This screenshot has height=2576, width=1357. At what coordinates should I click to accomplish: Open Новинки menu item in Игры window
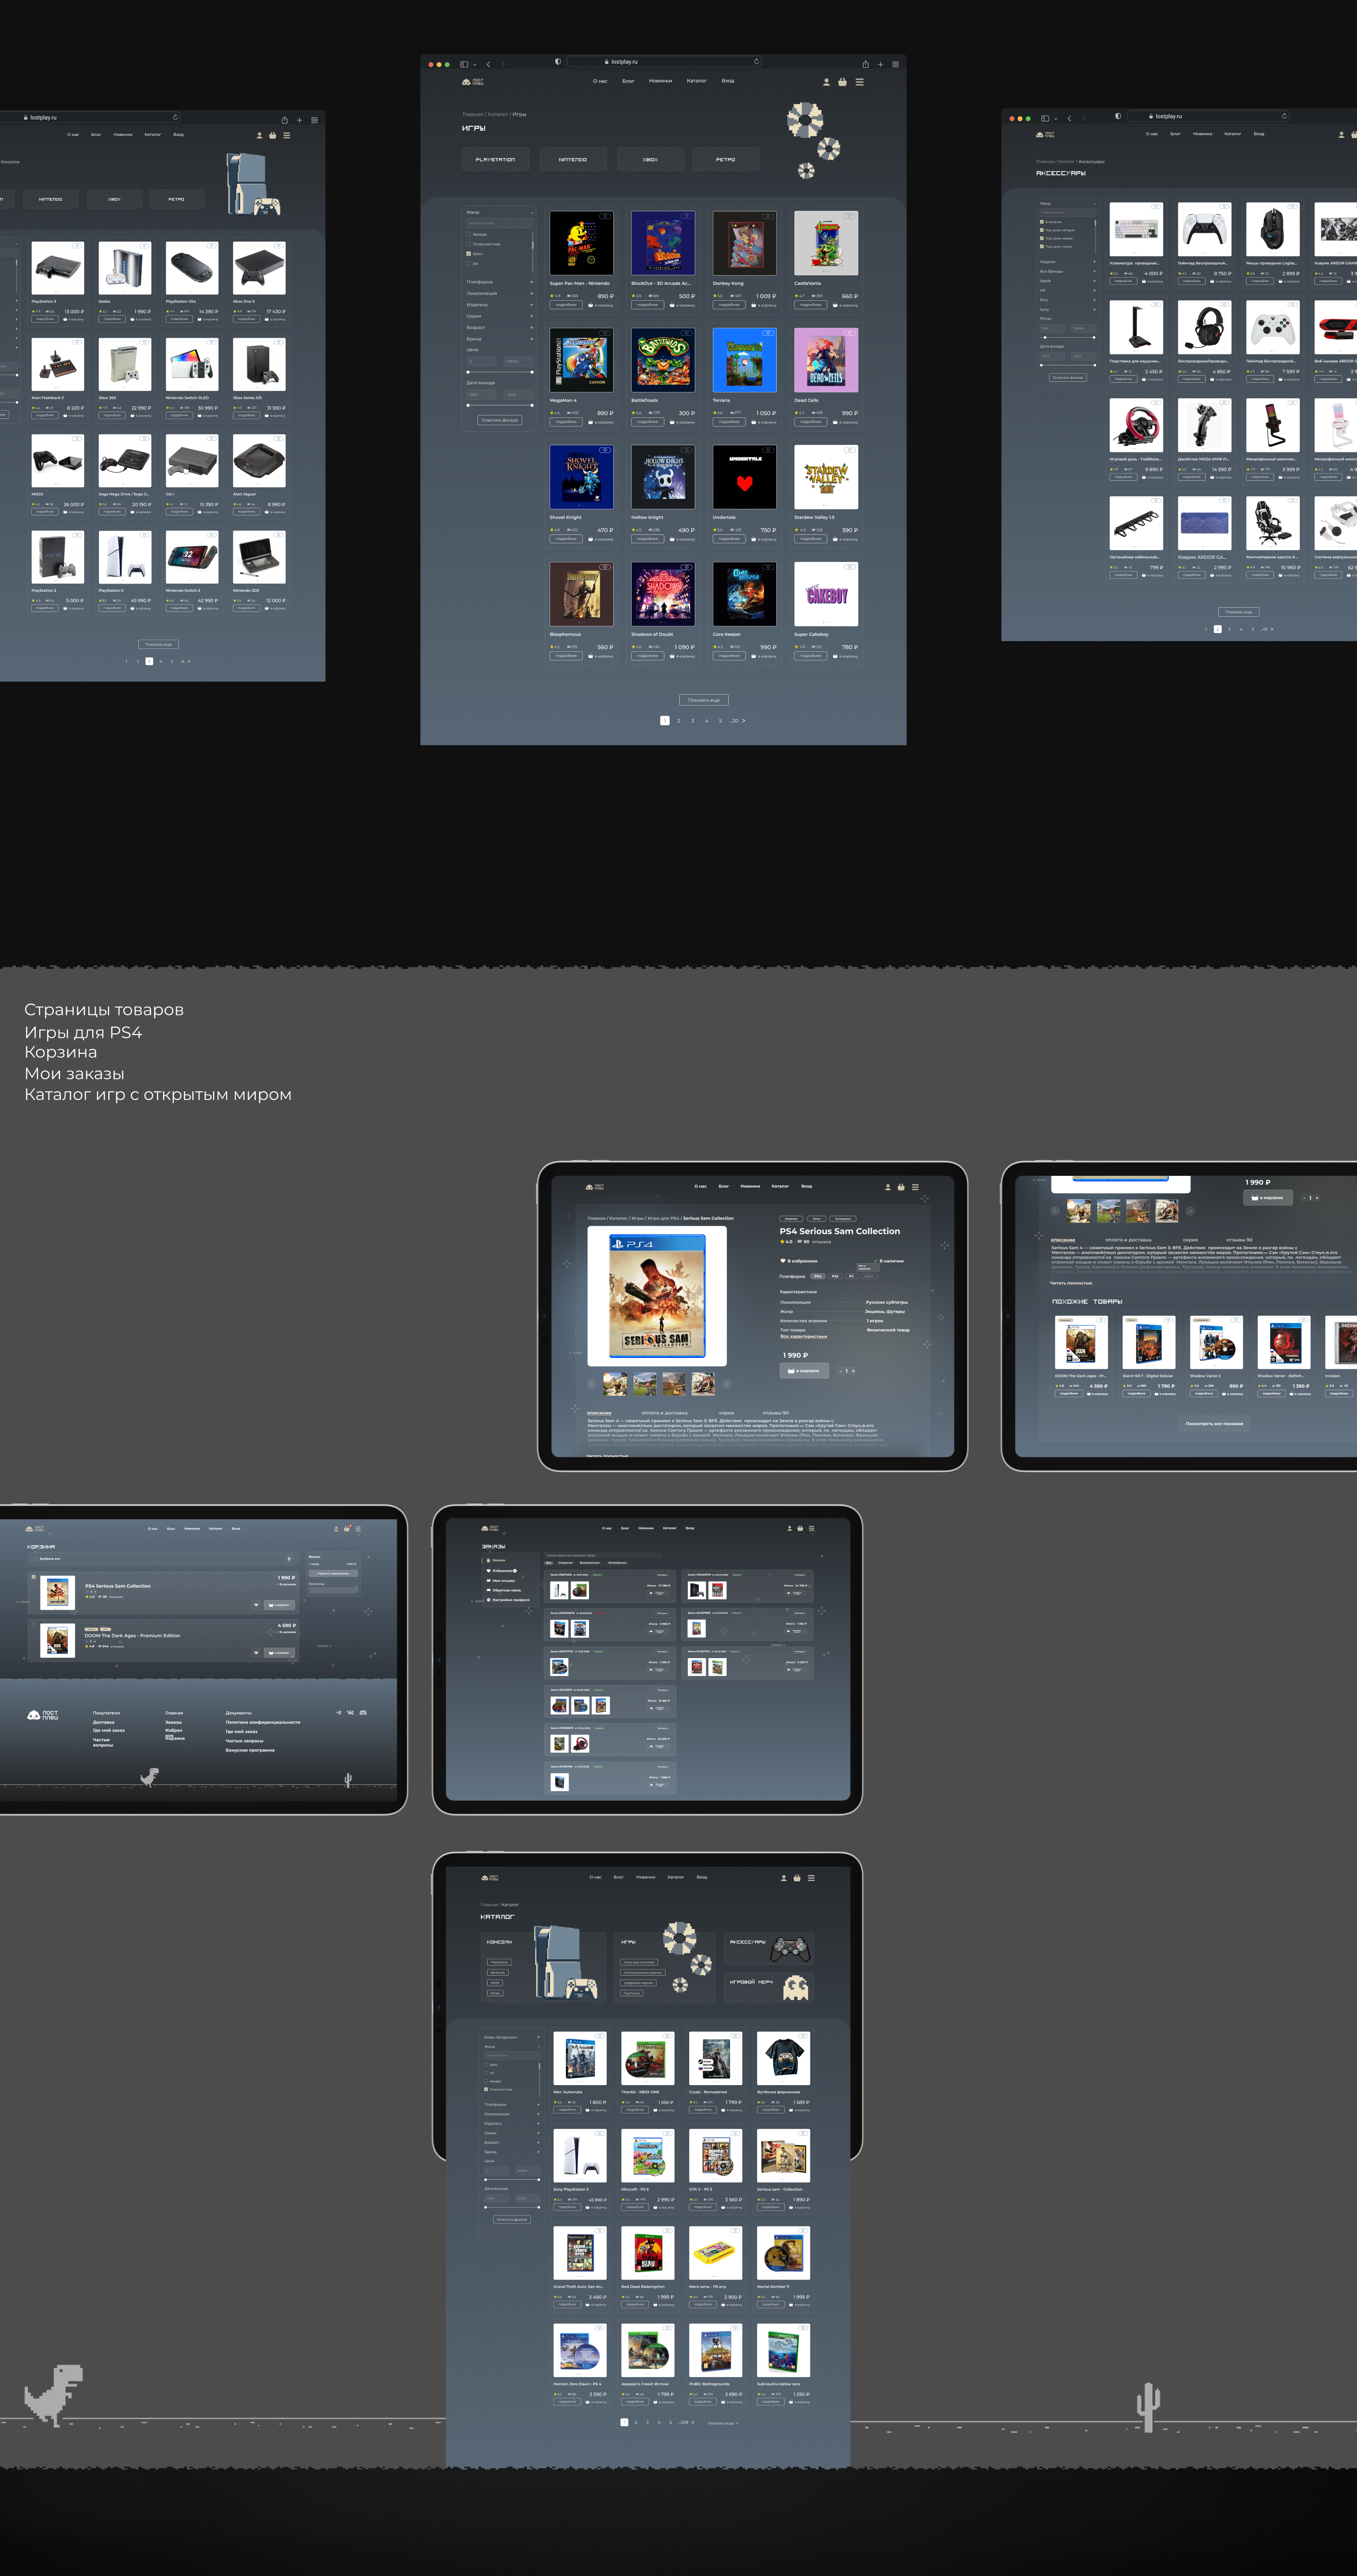(660, 81)
